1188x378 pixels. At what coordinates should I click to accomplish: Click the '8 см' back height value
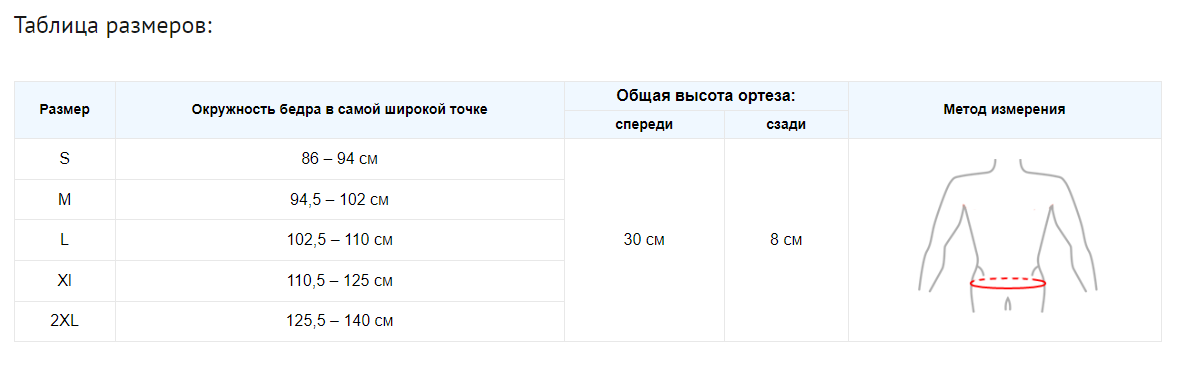[x=786, y=240]
